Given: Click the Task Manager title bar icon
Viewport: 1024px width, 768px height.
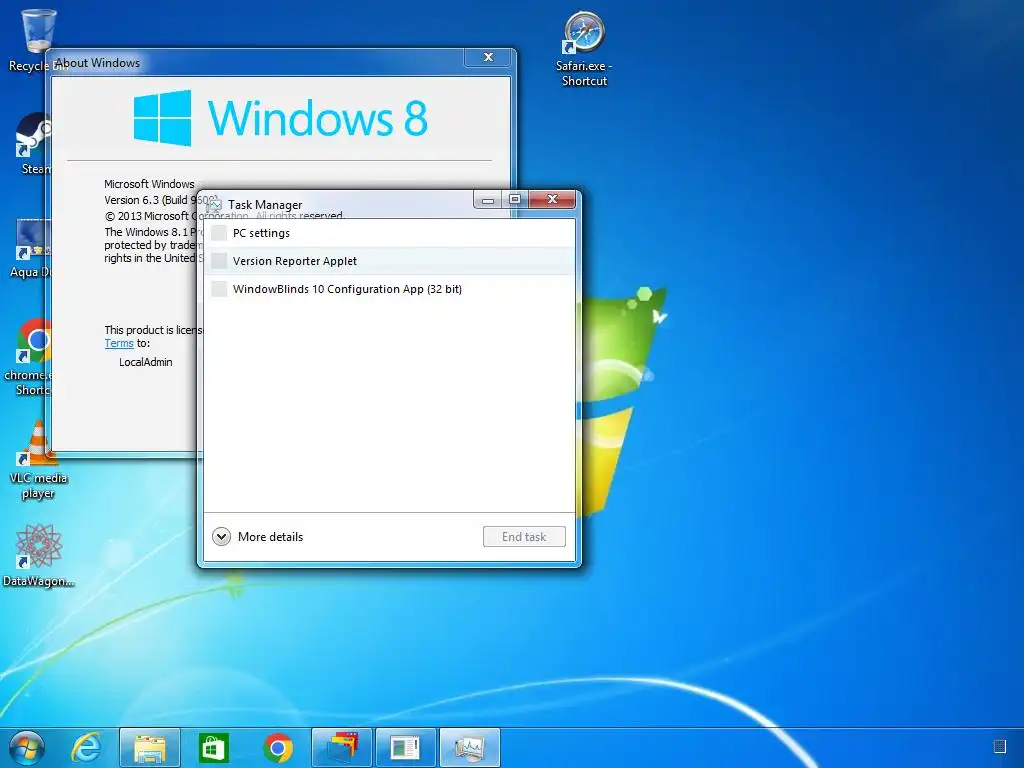Looking at the screenshot, I should (214, 204).
